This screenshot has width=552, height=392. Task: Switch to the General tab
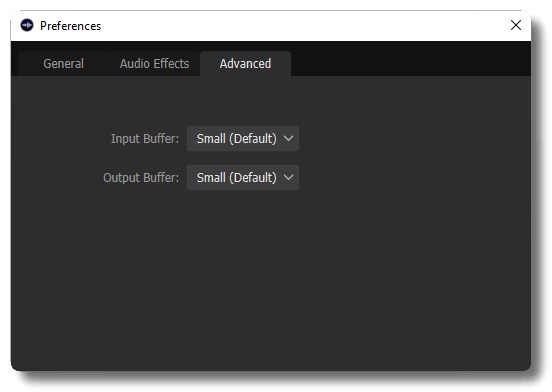coord(63,64)
